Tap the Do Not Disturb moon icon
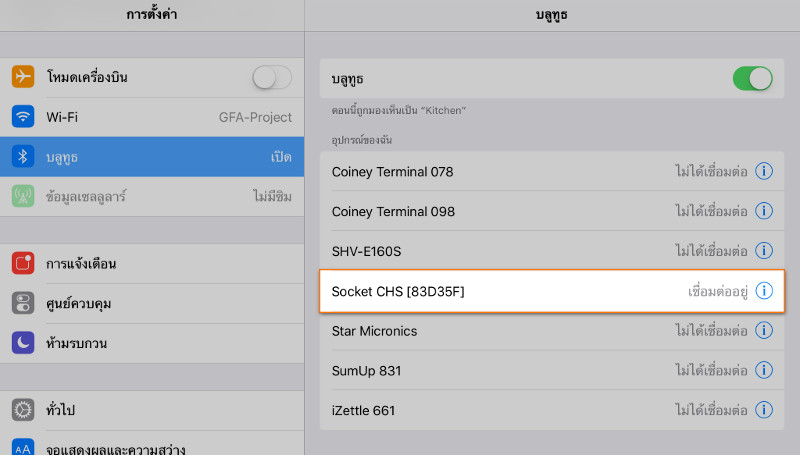Screen dimensions: 800x455 [23, 343]
